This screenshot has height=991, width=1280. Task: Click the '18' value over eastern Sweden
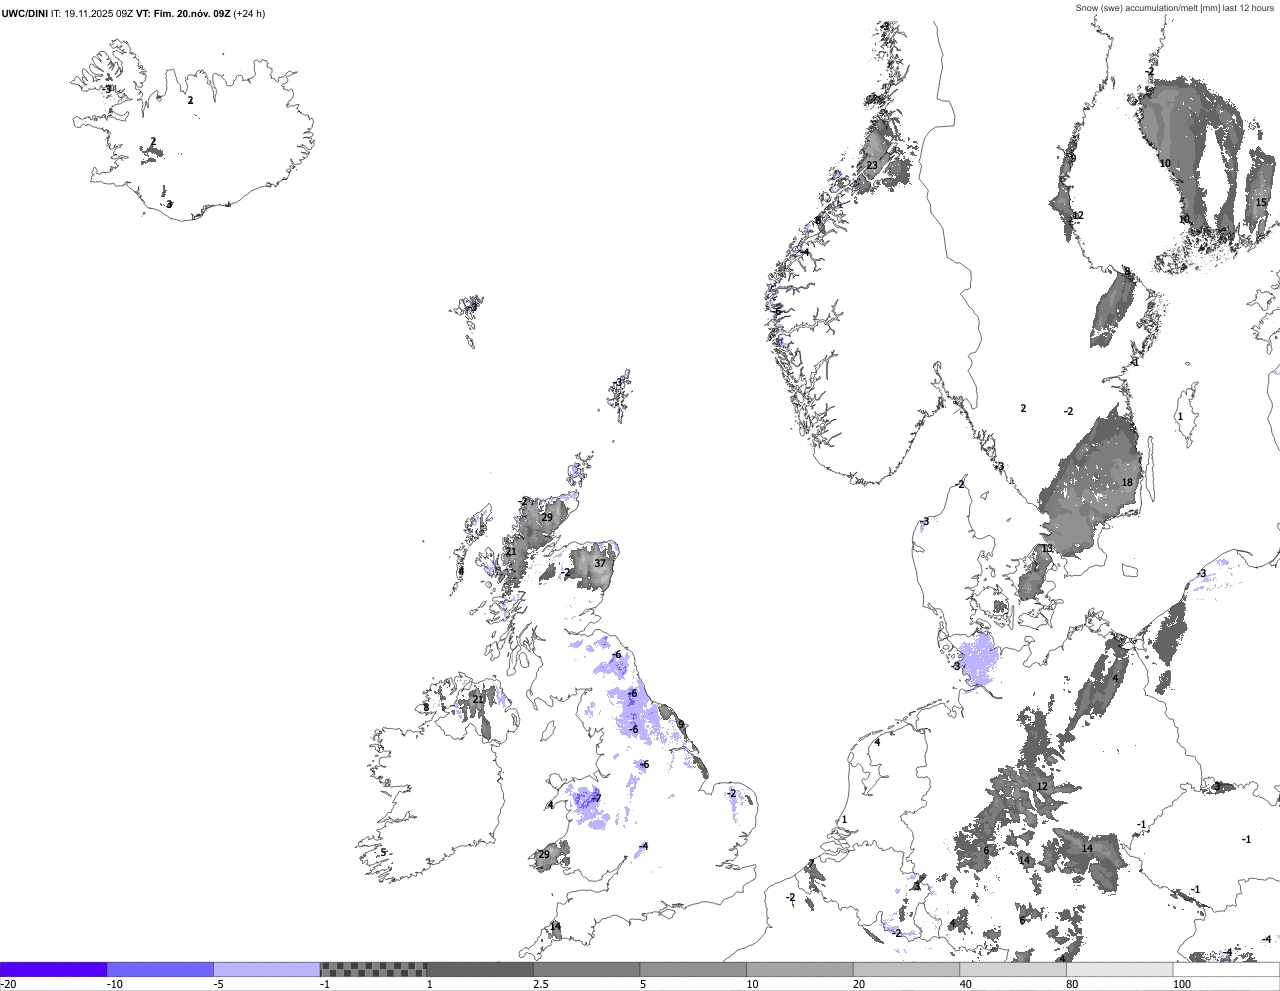[1127, 482]
